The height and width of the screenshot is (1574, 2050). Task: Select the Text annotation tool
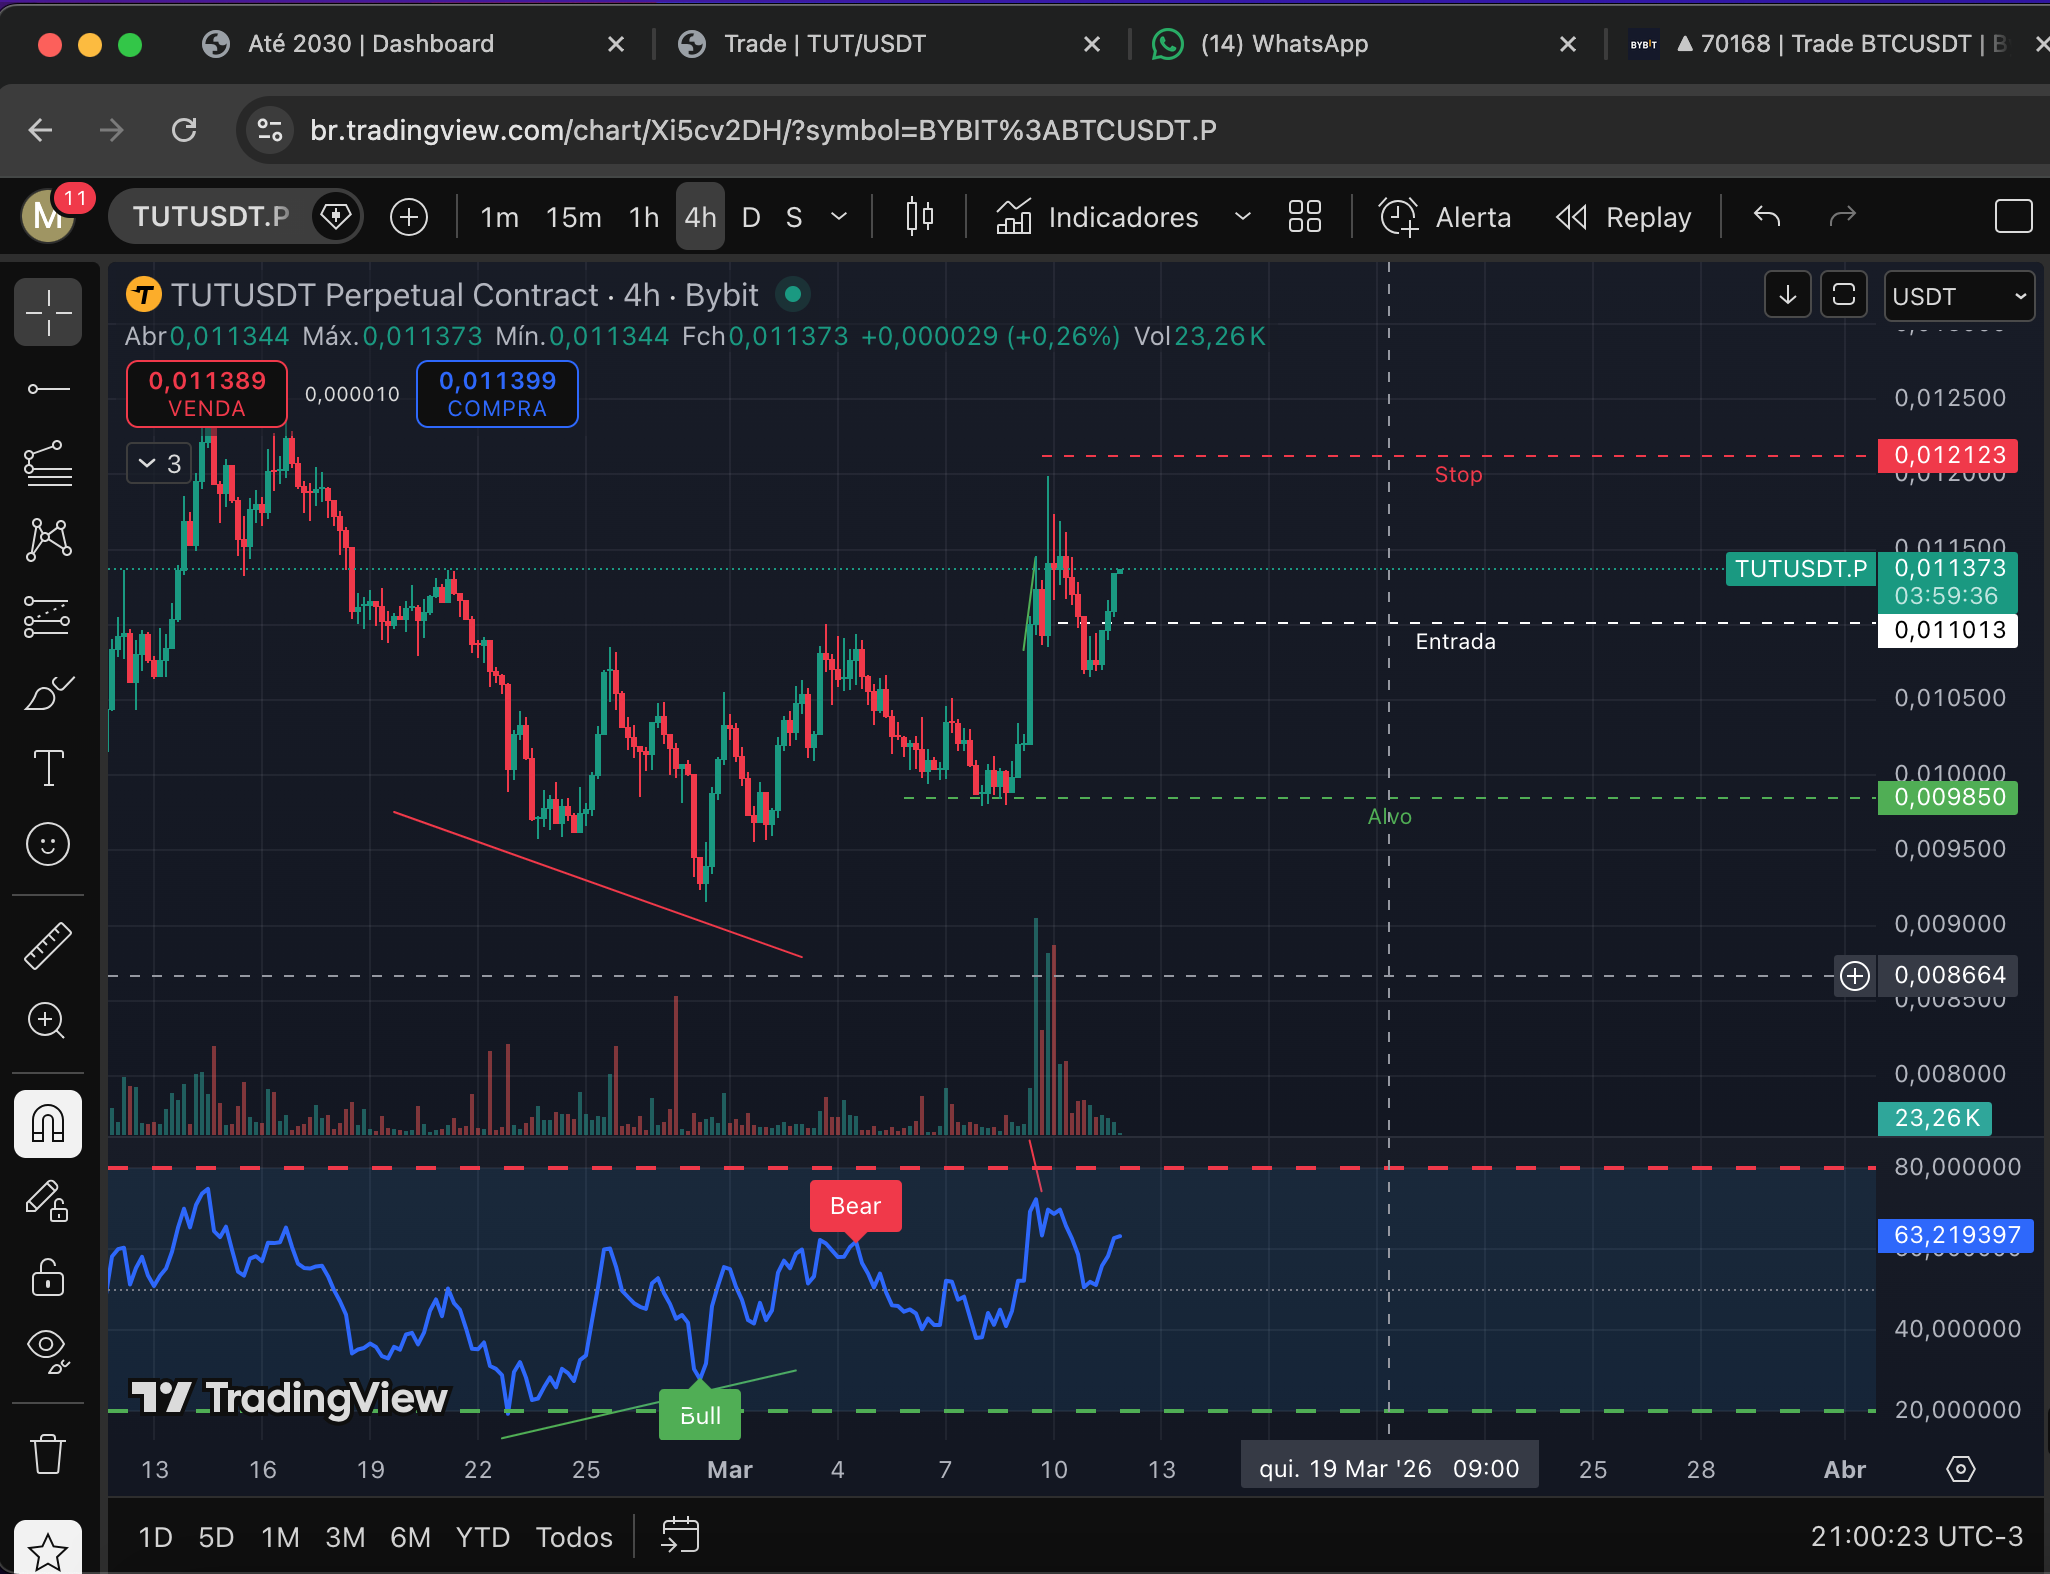point(48,768)
